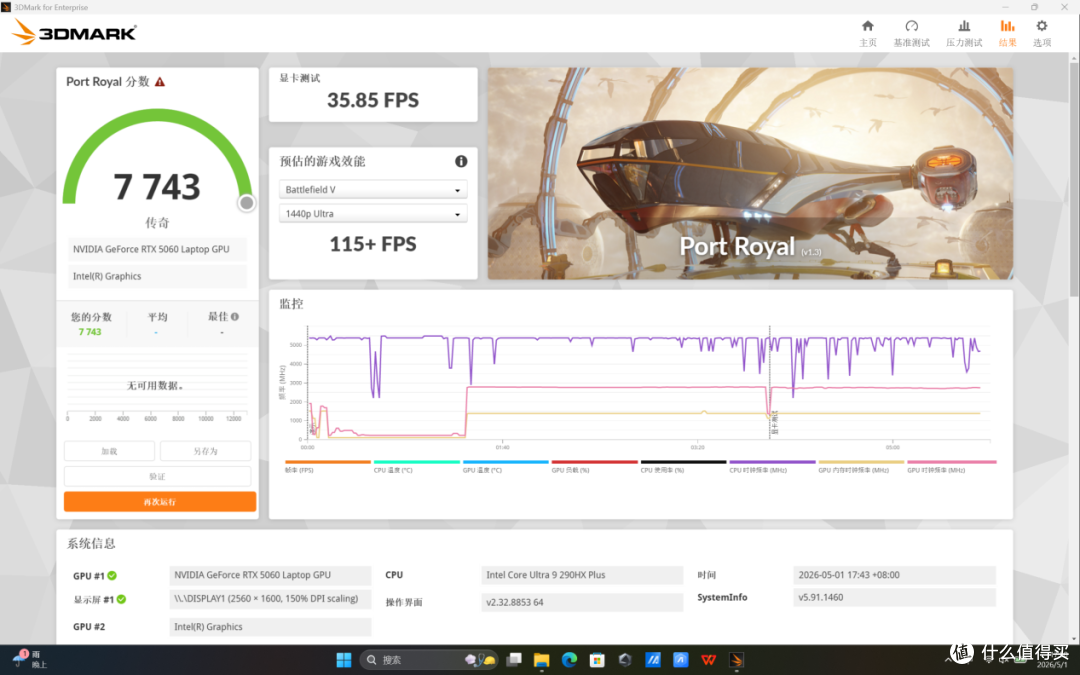Image resolution: width=1080 pixels, height=675 pixels.
Task: Click the GPU #2 Intel(R) Graphics value
Action: pyautogui.click(x=270, y=627)
